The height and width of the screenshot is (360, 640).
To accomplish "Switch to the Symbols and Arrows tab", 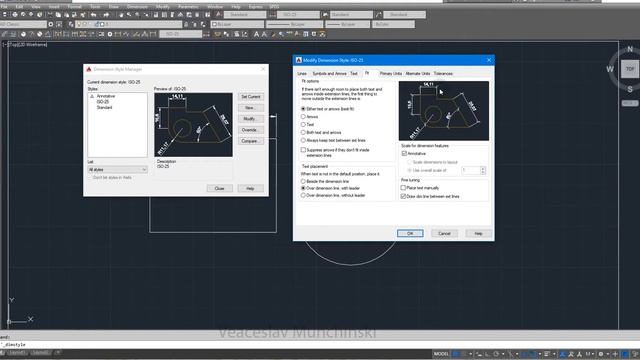I will coord(329,73).
